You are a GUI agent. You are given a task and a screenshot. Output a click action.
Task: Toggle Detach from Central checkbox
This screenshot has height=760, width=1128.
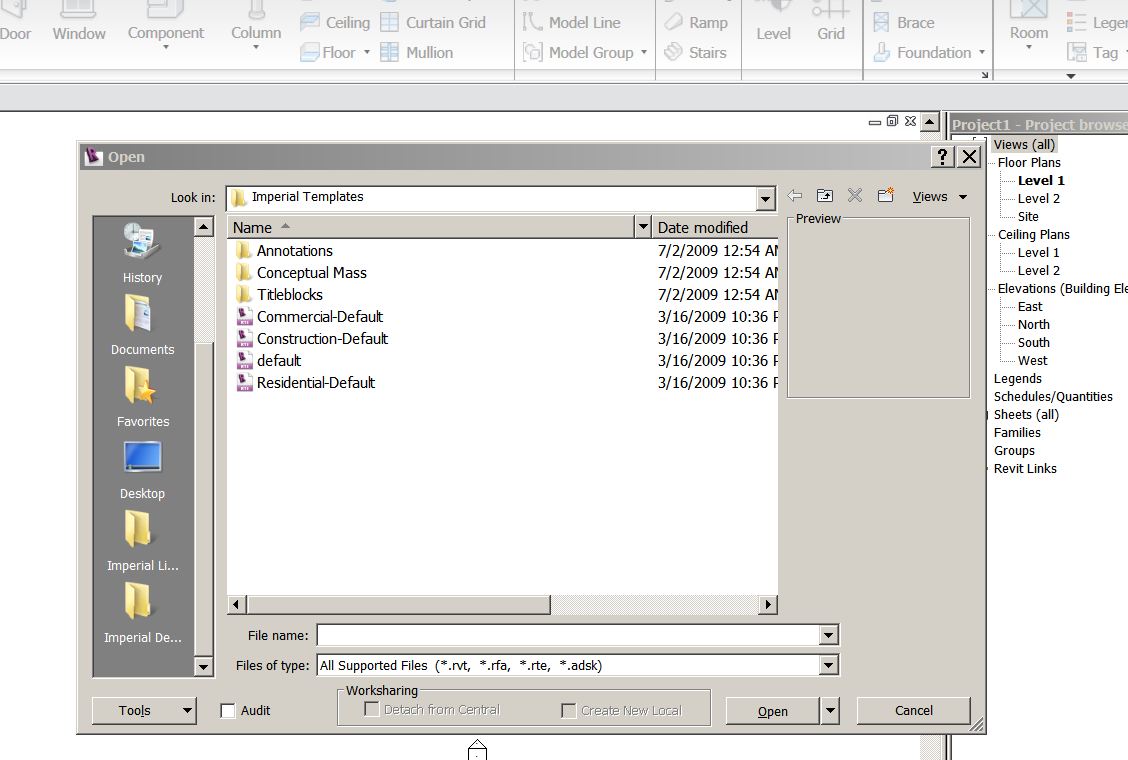click(x=372, y=710)
